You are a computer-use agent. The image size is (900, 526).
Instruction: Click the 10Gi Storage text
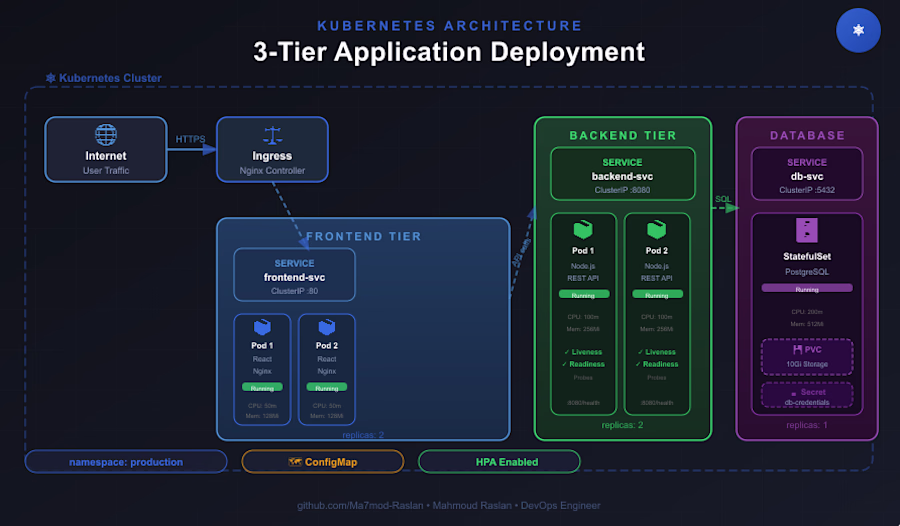(807, 364)
